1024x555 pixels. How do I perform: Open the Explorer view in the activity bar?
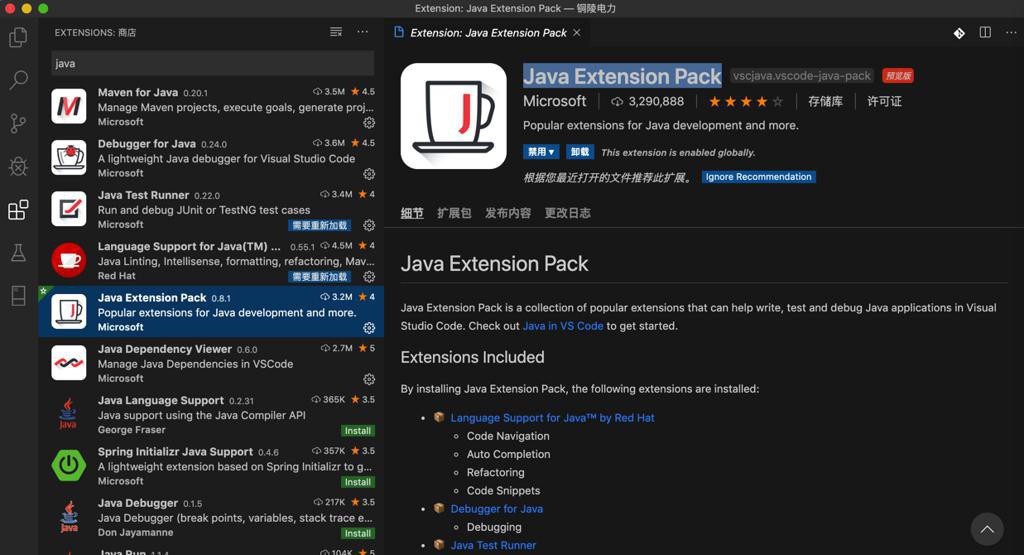click(18, 37)
